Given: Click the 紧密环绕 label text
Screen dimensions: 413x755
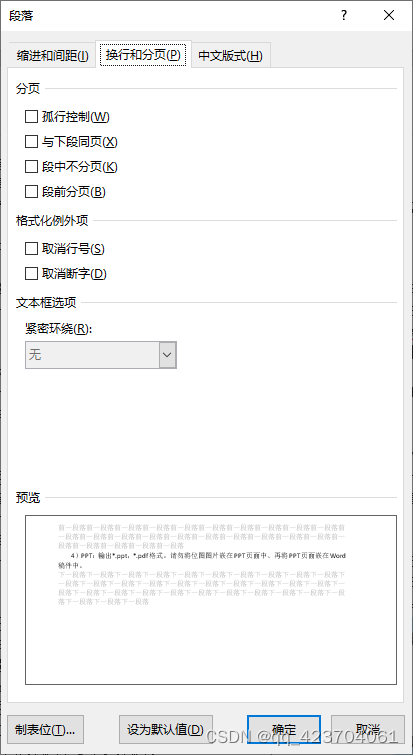Looking at the screenshot, I should 58,329.
